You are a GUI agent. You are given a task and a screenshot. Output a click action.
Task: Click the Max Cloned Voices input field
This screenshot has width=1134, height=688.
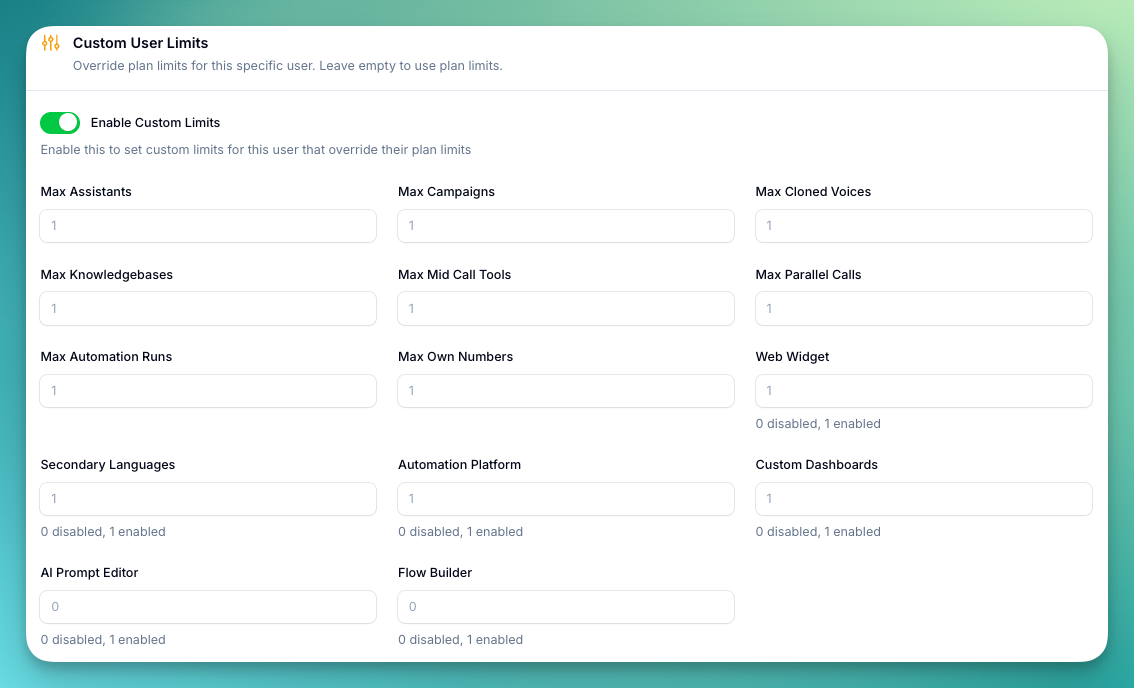click(923, 226)
